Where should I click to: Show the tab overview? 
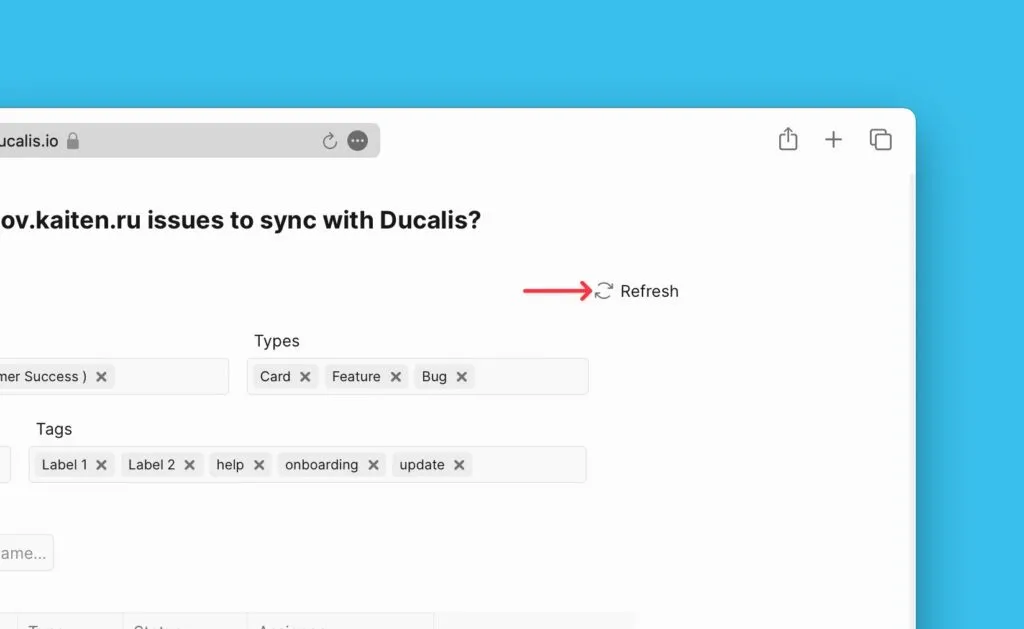tap(880, 140)
